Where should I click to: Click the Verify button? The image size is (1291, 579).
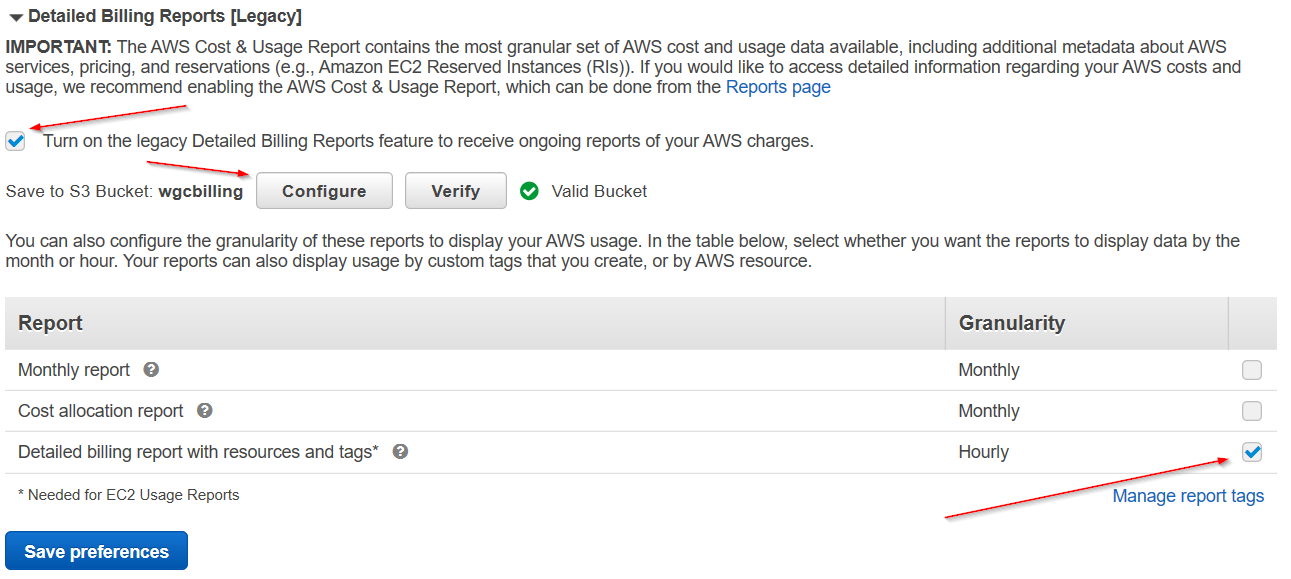[455, 191]
